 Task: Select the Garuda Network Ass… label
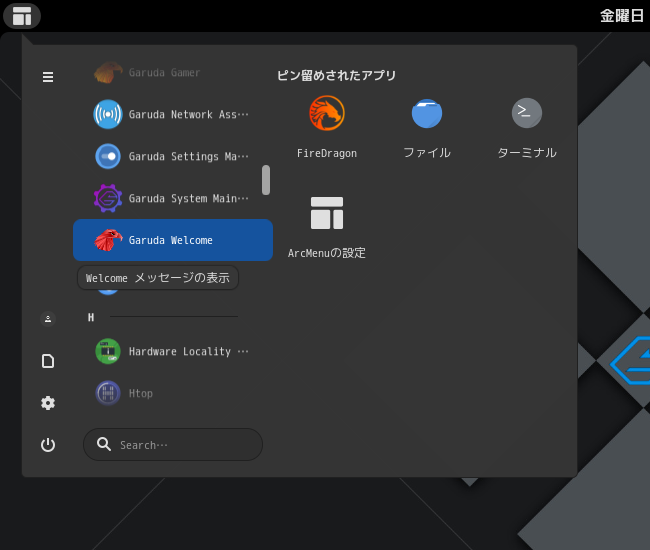click(x=189, y=114)
